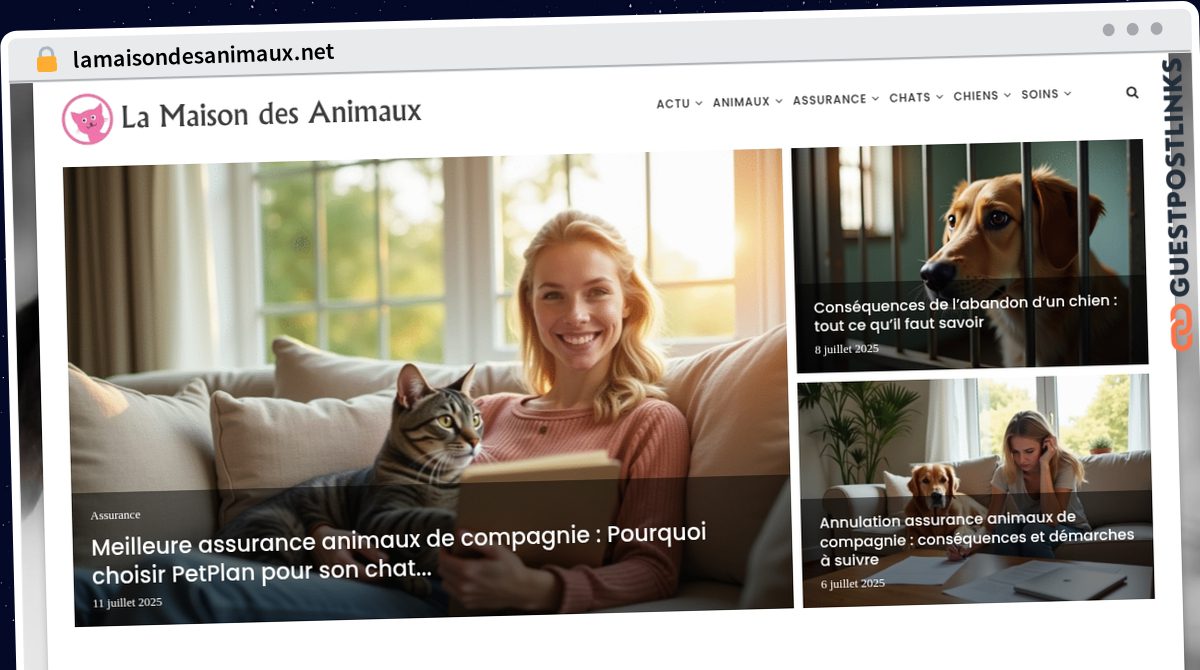The image size is (1200, 670).
Task: Click the 11 juillet 2025 date
Action: 127,603
